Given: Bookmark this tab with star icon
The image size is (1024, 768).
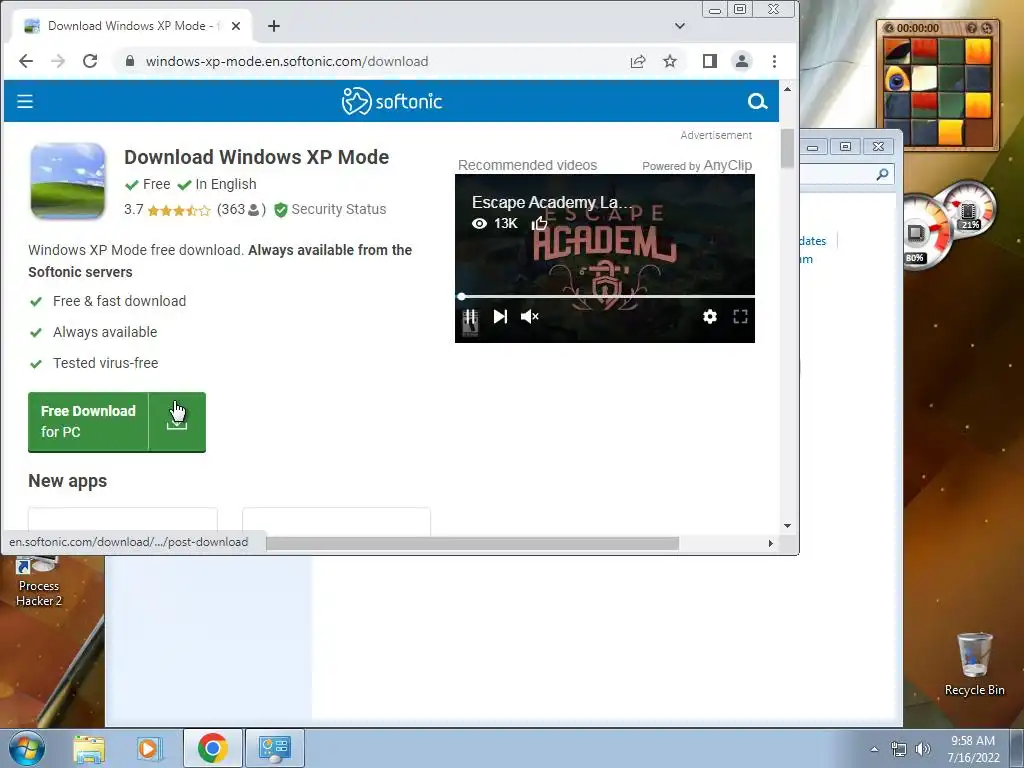Looking at the screenshot, I should (670, 61).
